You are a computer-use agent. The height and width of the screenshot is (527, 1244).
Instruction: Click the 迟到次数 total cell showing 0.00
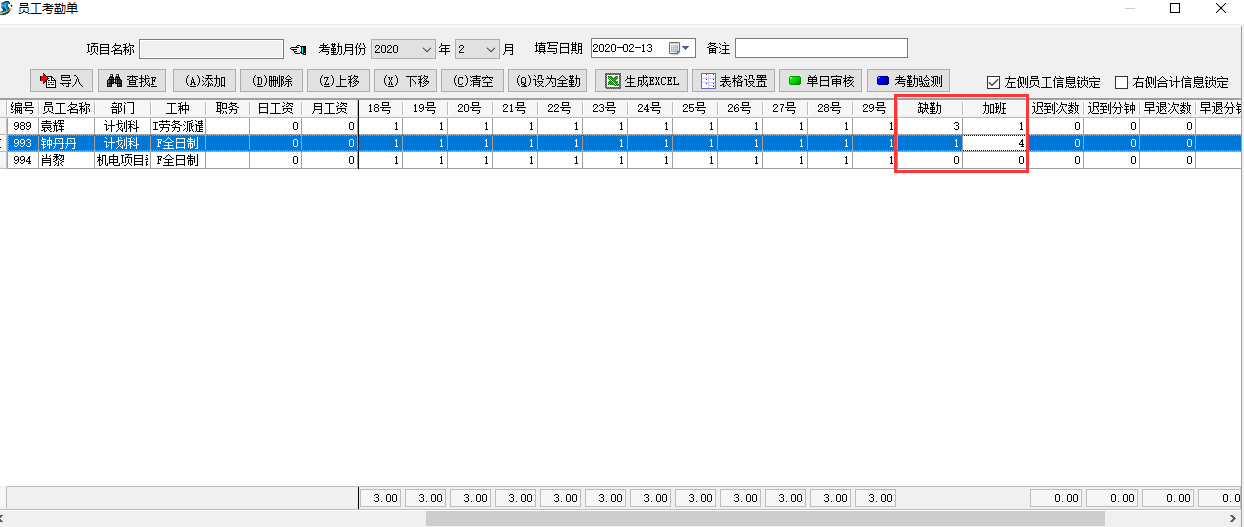pos(1056,497)
